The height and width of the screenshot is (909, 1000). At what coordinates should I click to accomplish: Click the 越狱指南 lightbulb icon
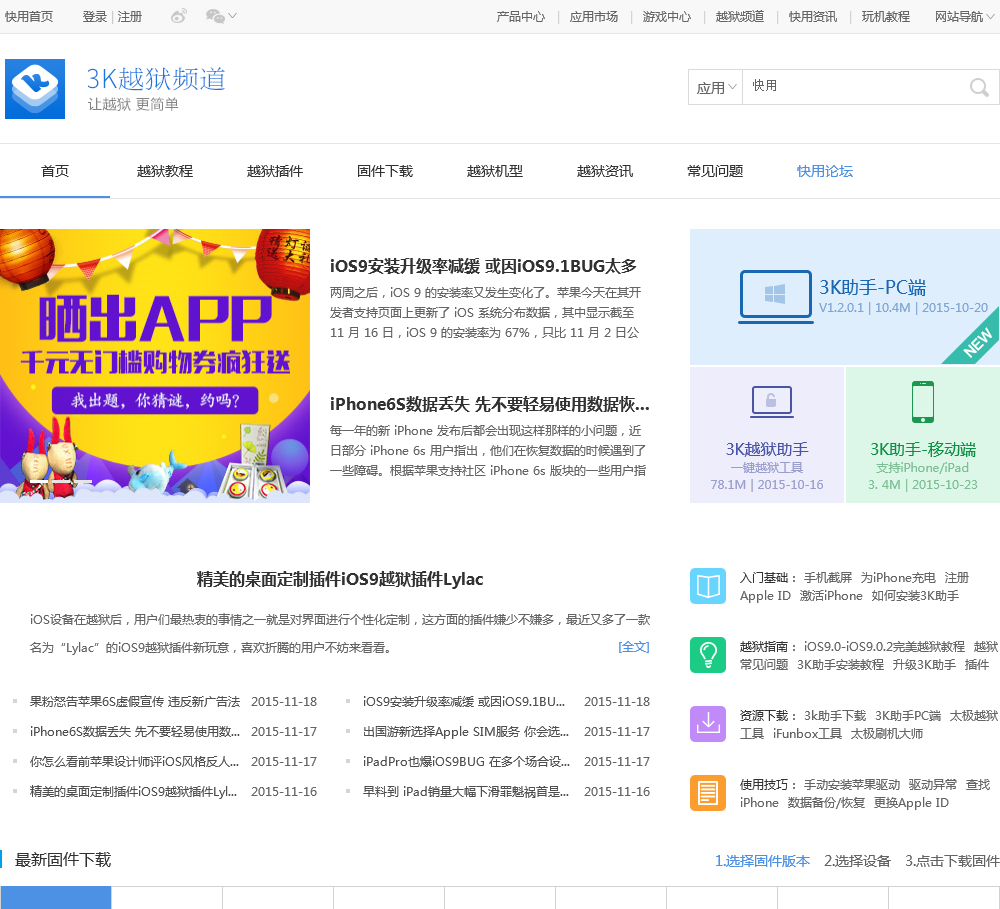point(707,655)
